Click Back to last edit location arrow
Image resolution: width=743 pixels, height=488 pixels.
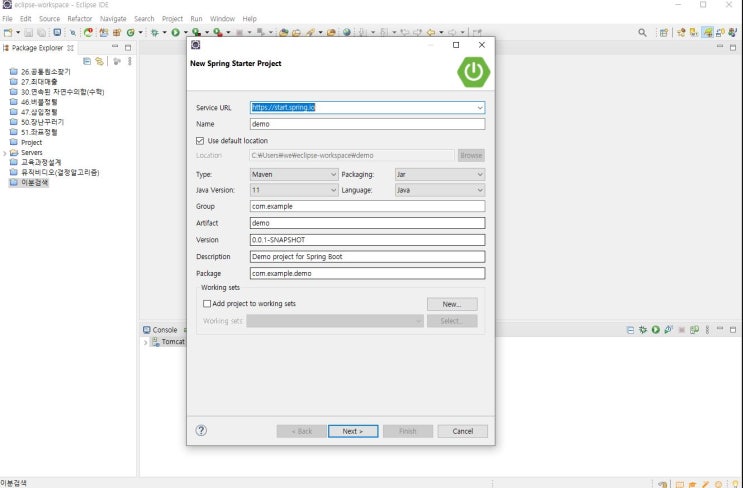pos(431,33)
